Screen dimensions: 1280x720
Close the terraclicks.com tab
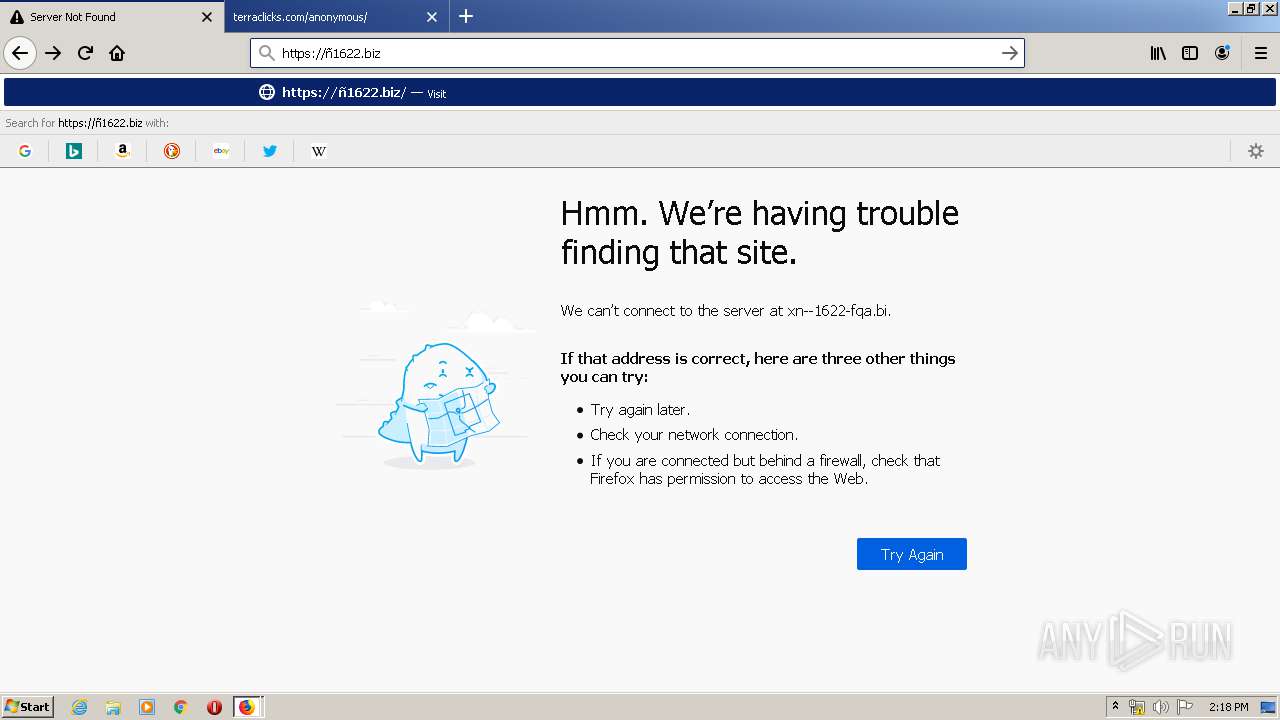(432, 17)
